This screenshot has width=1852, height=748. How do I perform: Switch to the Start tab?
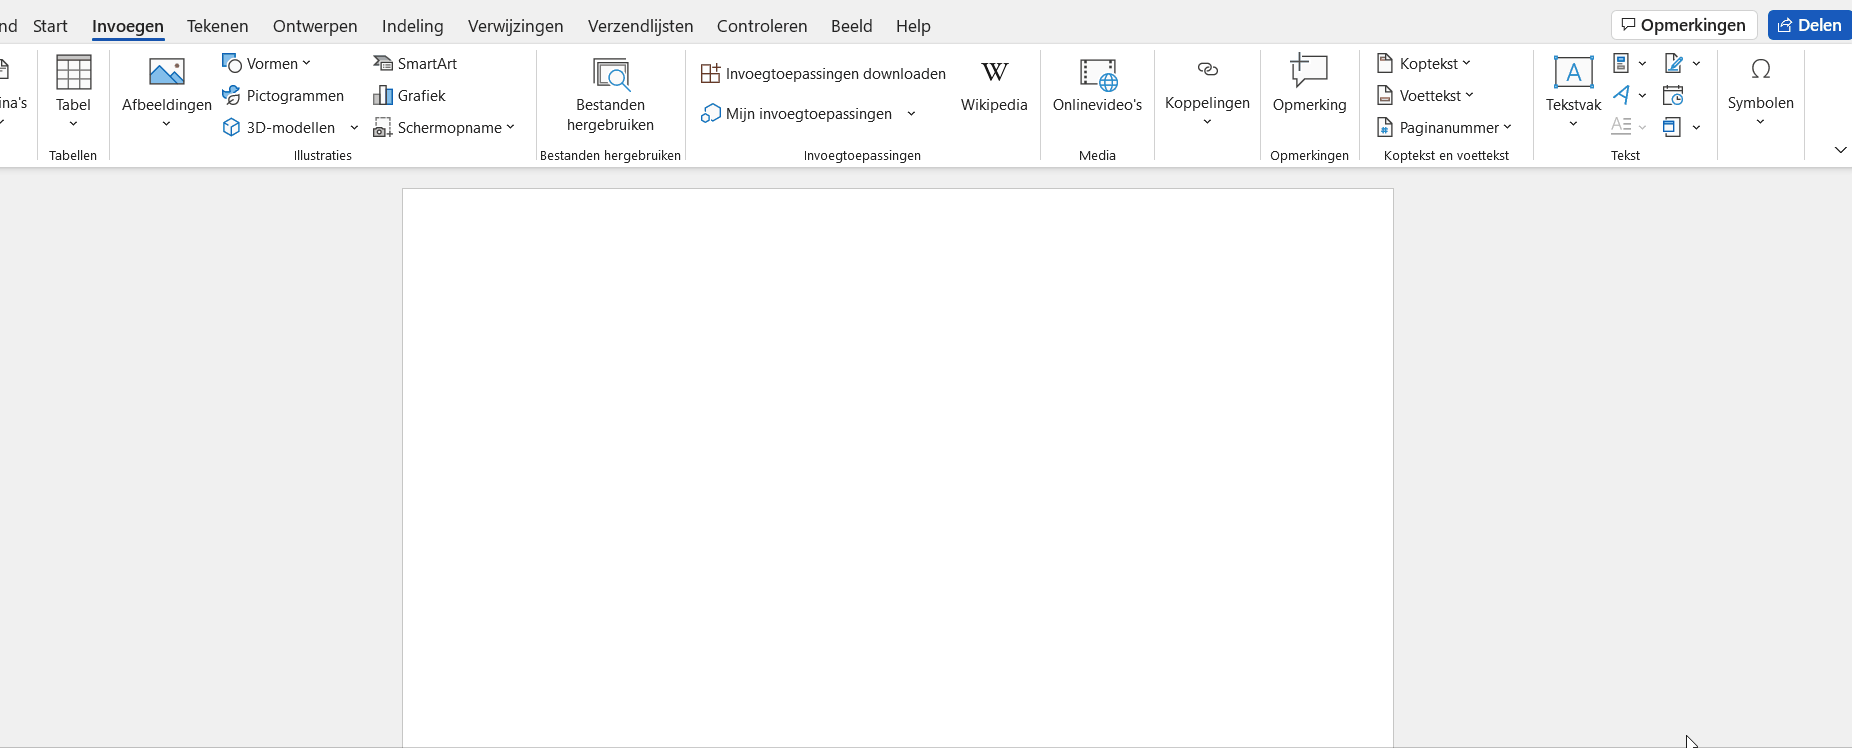[x=50, y=26]
